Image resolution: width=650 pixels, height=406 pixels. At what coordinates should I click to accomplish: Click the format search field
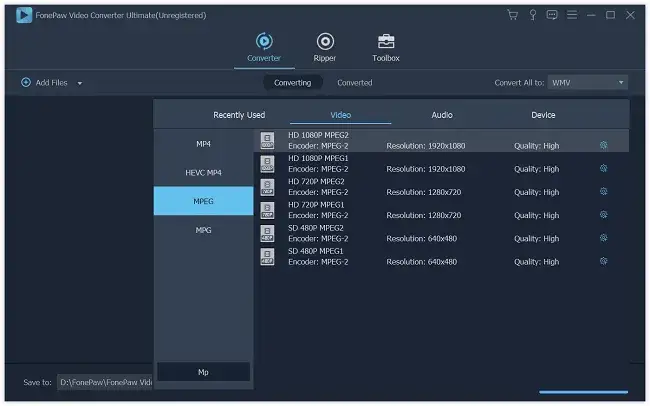[203, 372]
